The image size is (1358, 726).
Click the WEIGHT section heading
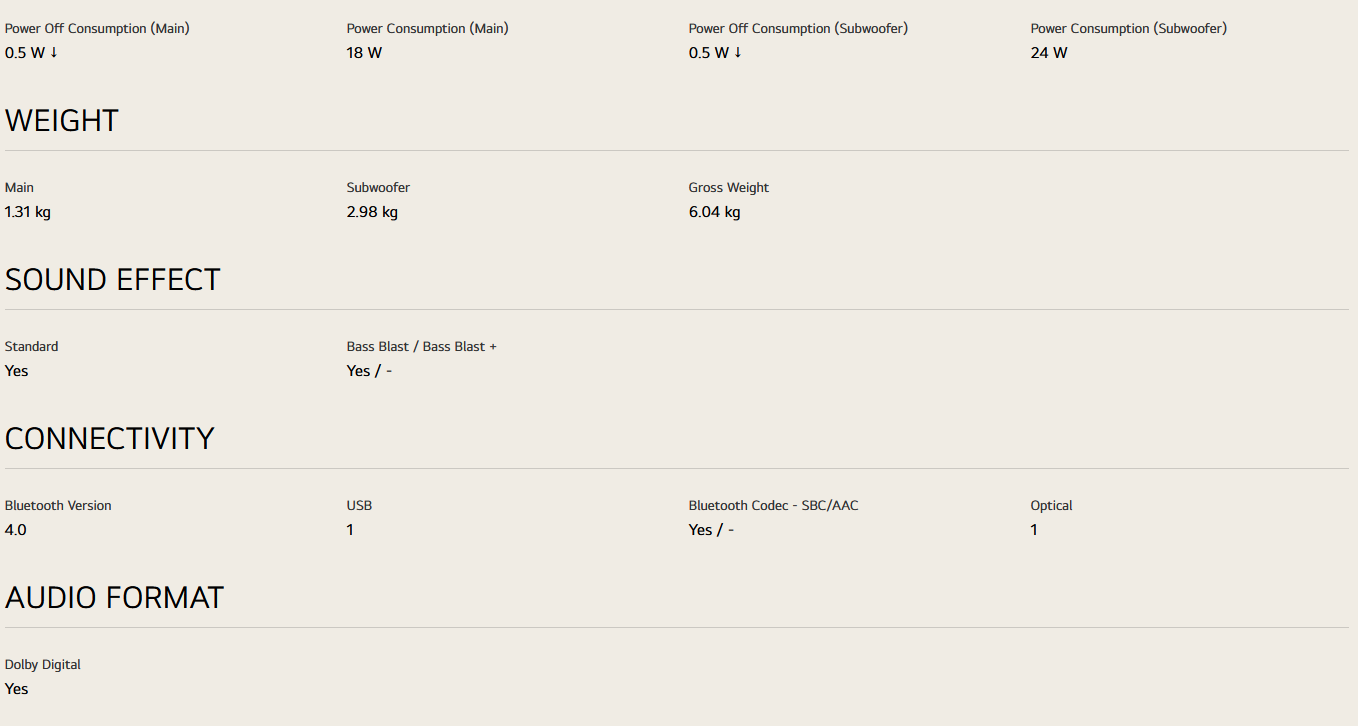pos(62,121)
